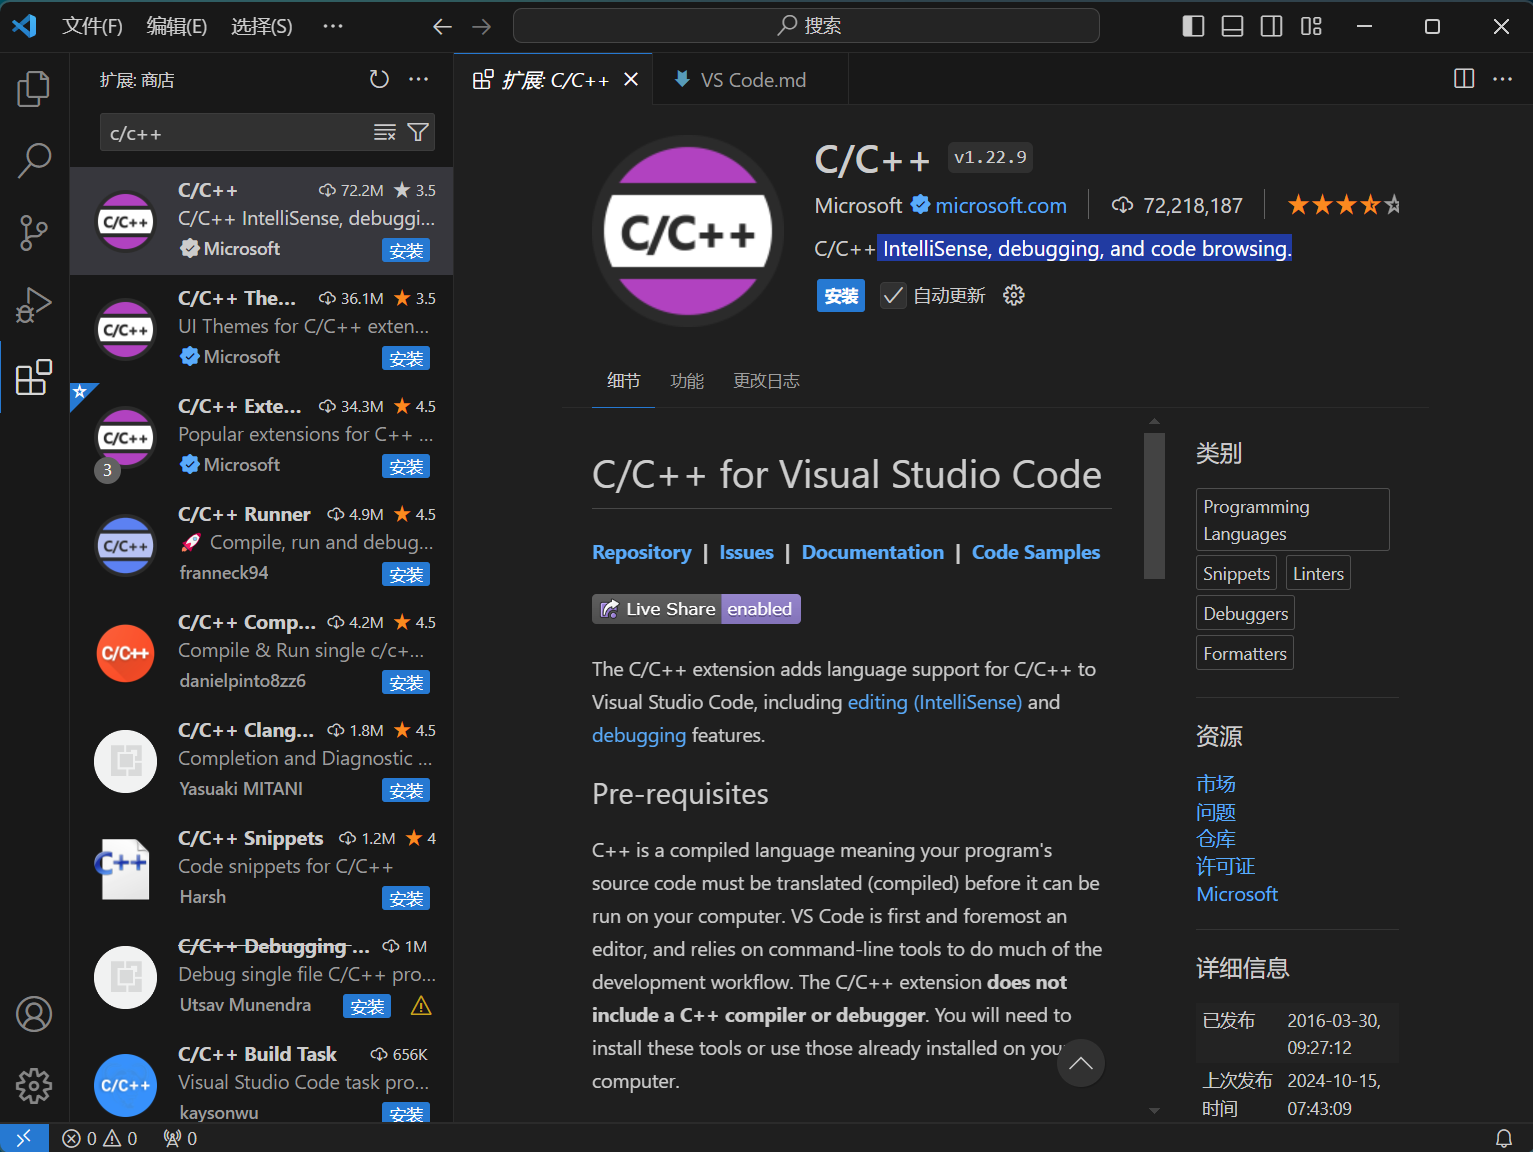Open the Explorer view in activity bar
This screenshot has height=1152, width=1533.
[x=34, y=88]
